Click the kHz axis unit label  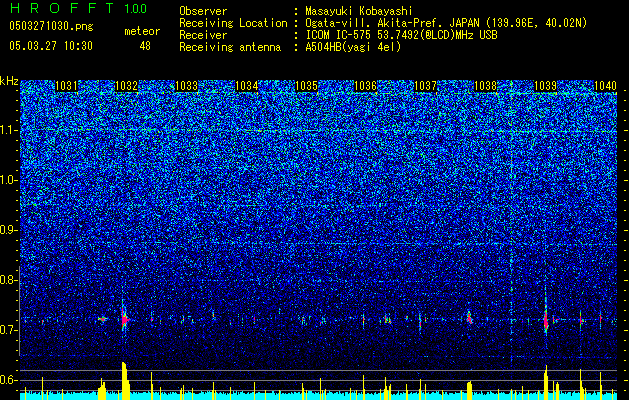coord(9,81)
